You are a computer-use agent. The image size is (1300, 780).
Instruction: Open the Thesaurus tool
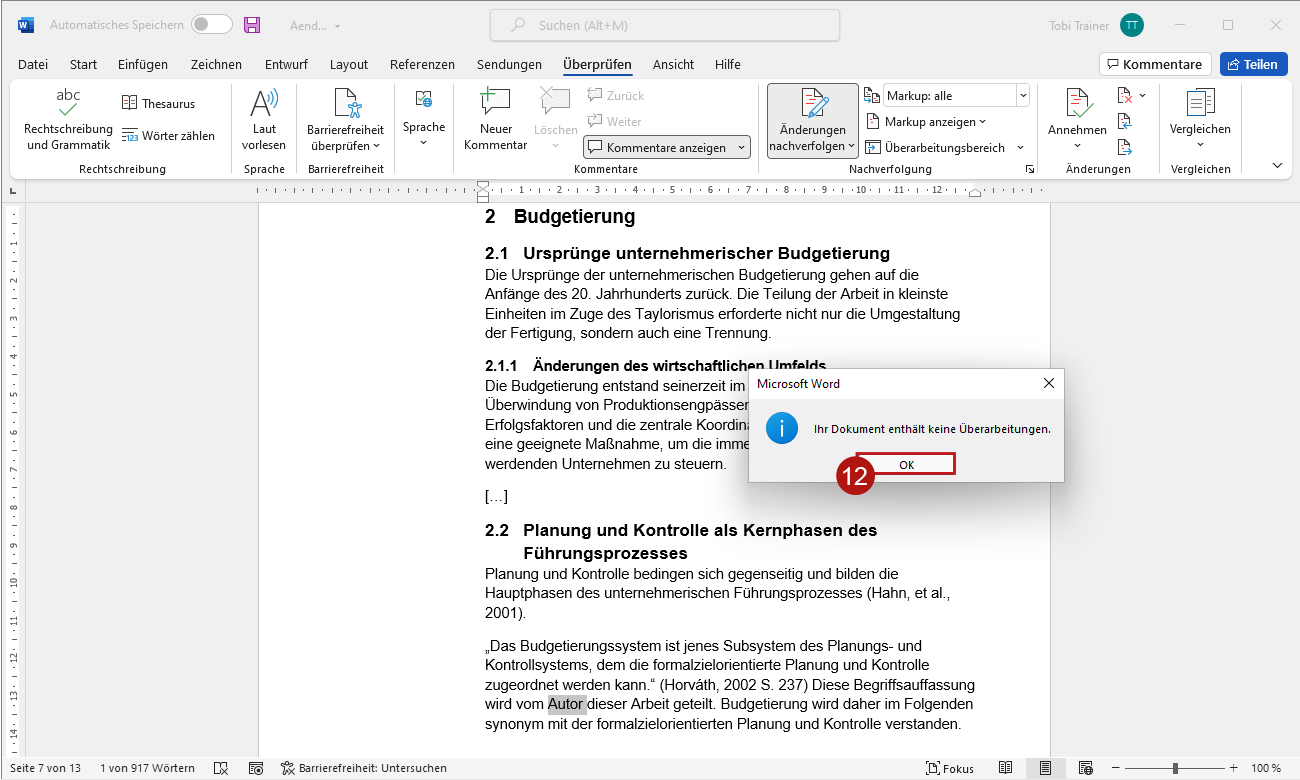(158, 103)
